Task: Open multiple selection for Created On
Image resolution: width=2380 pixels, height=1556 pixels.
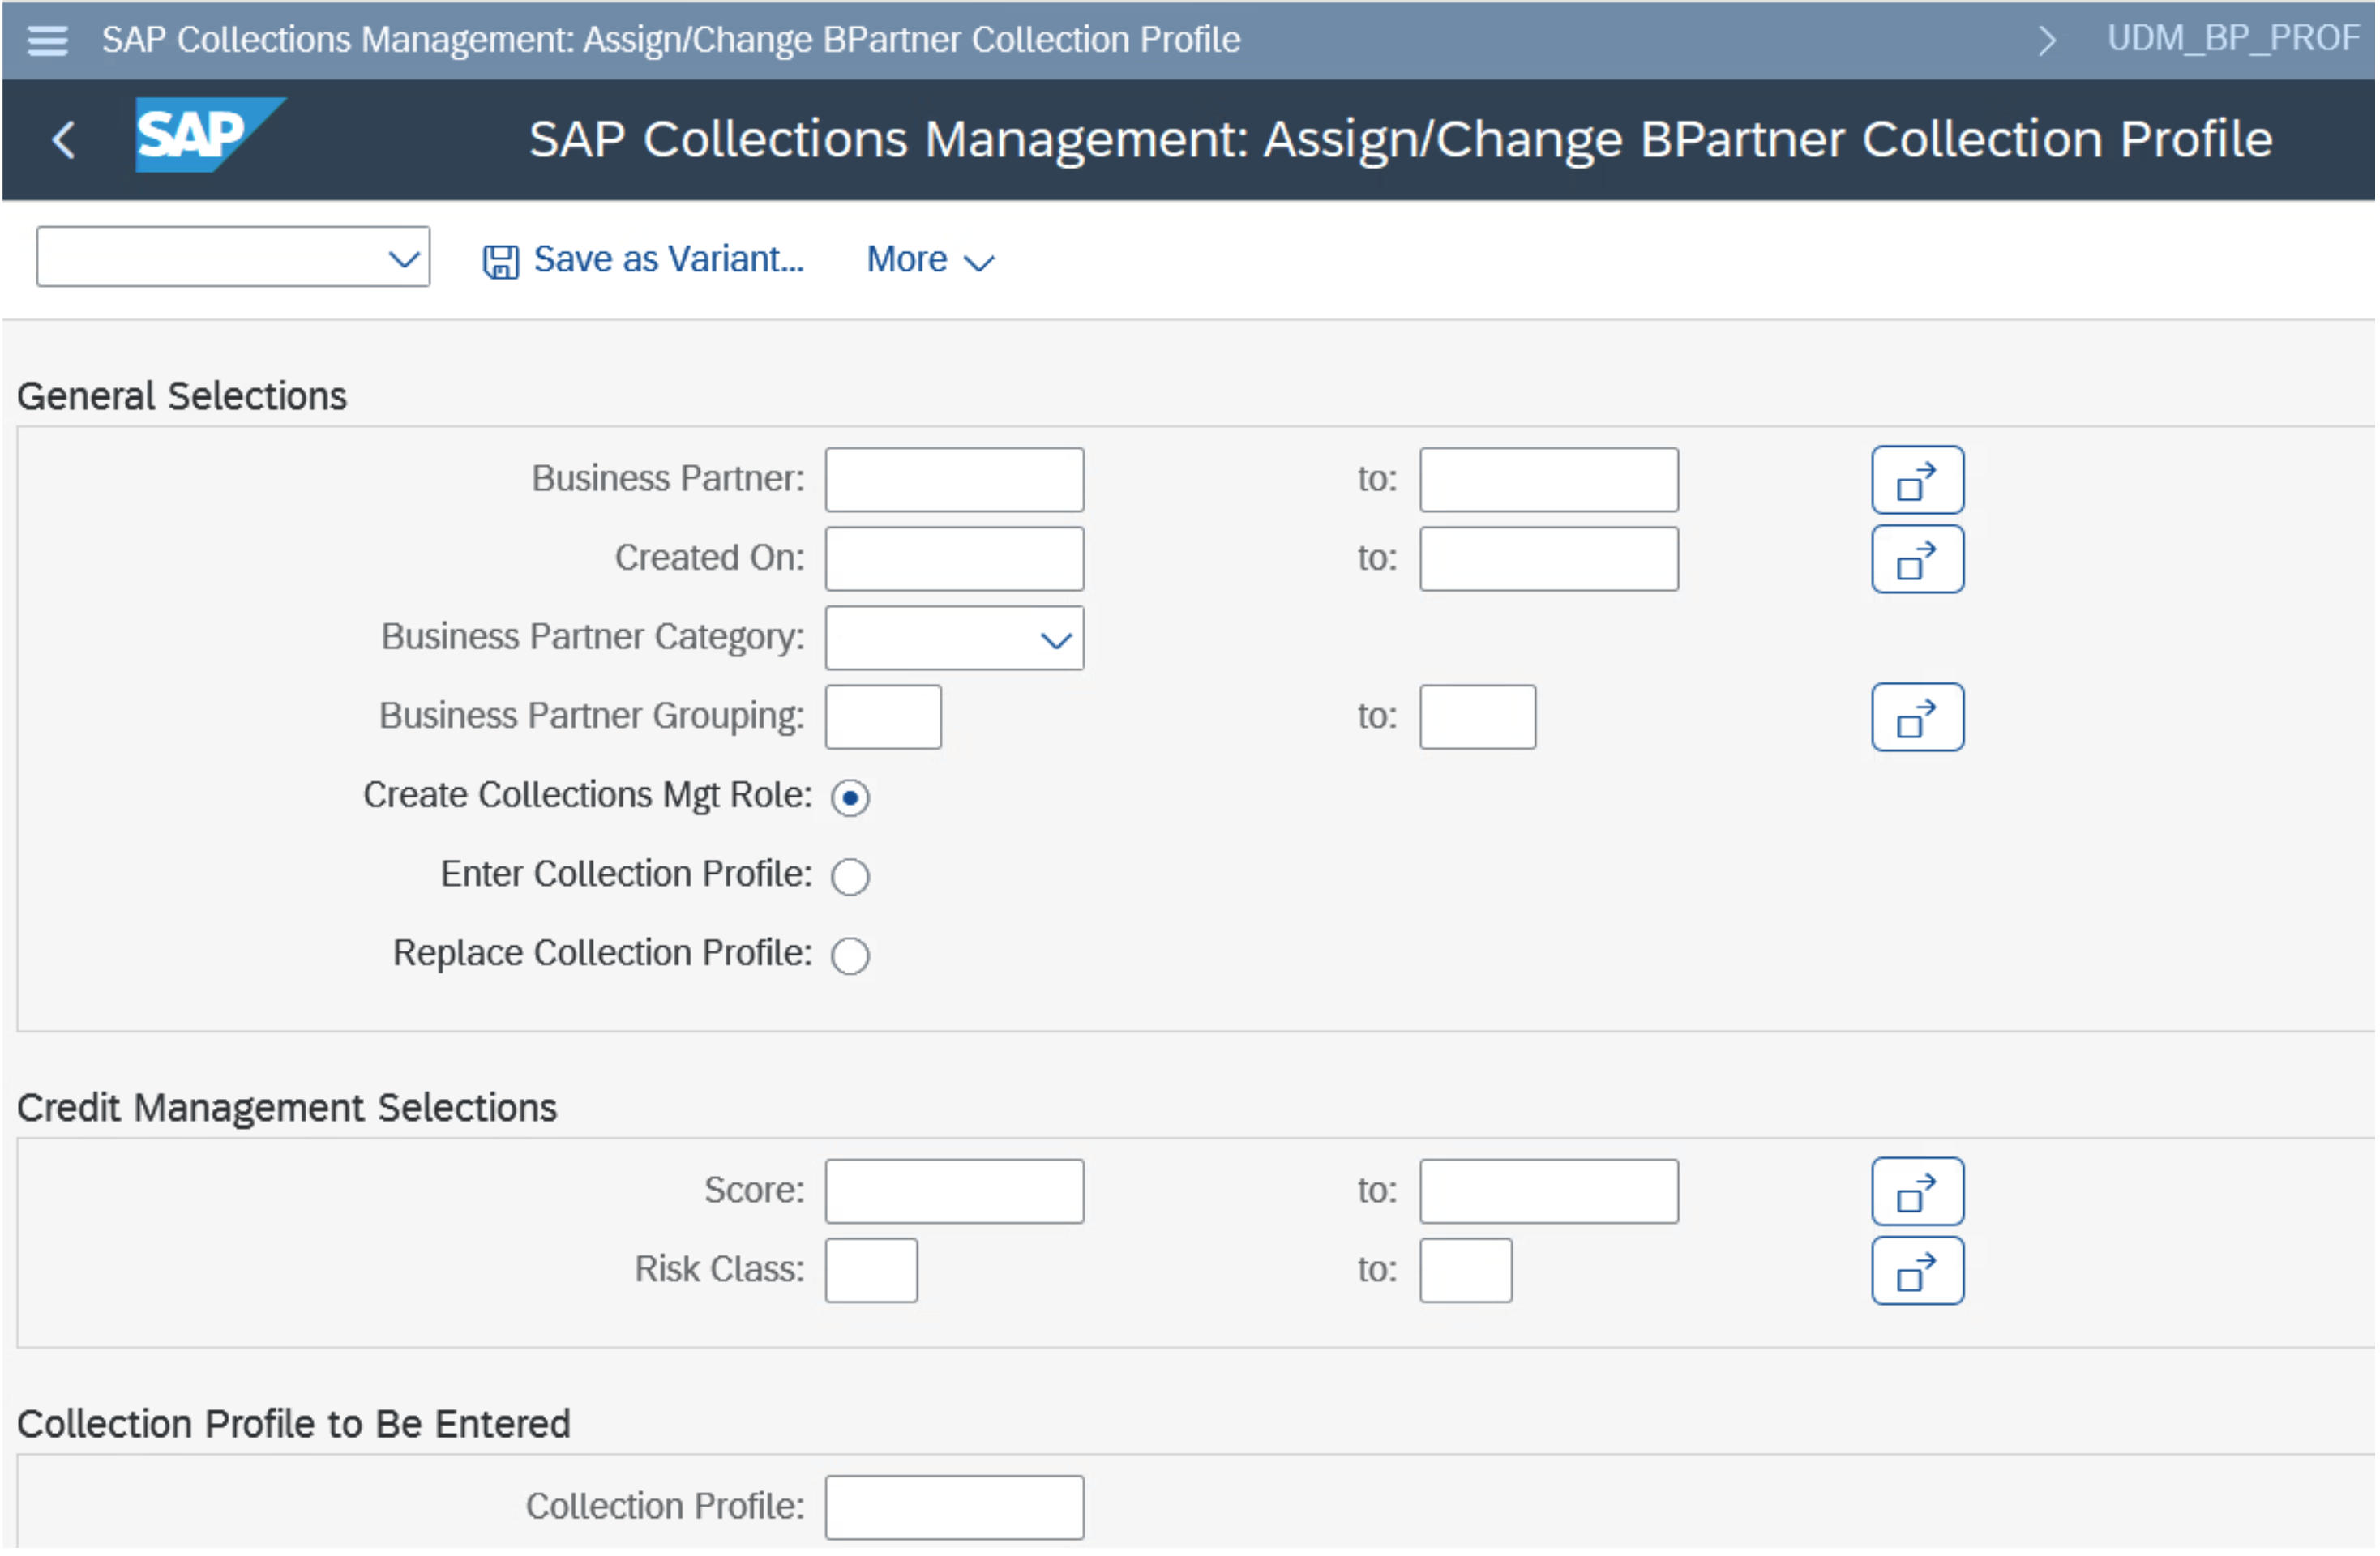Action: (1916, 559)
